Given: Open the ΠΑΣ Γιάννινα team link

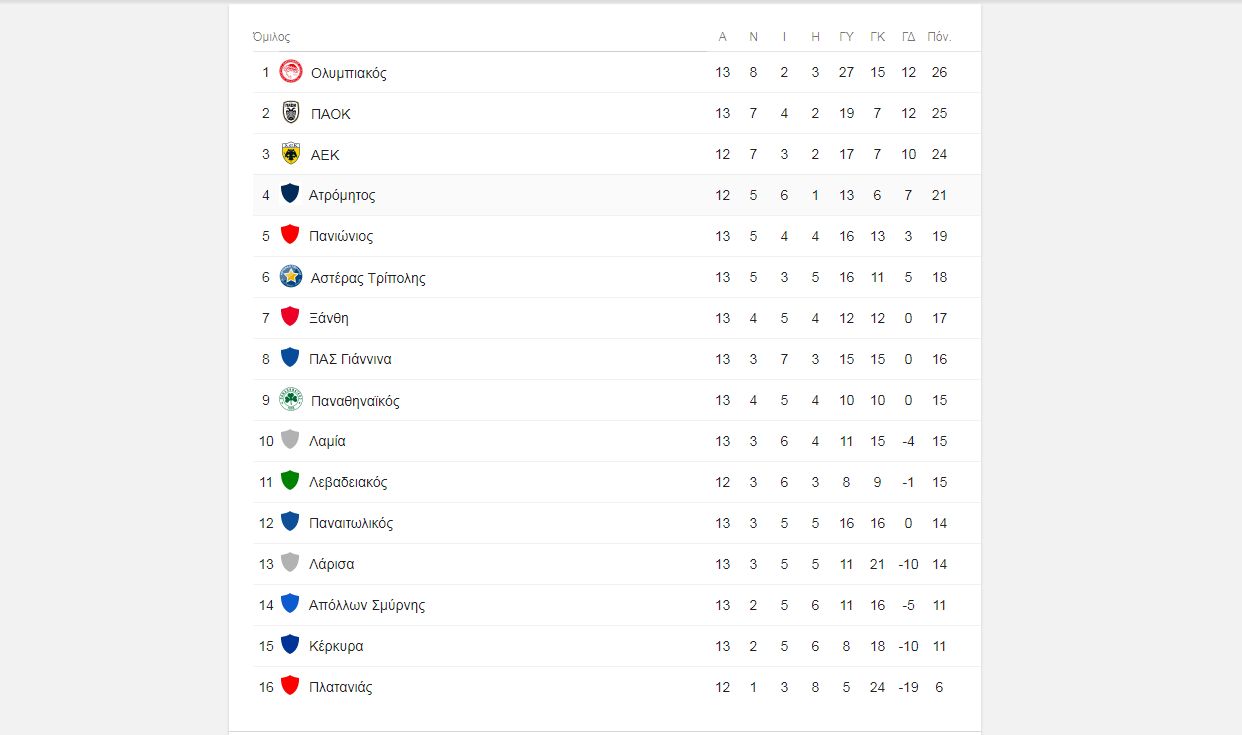Looking at the screenshot, I should 350,359.
